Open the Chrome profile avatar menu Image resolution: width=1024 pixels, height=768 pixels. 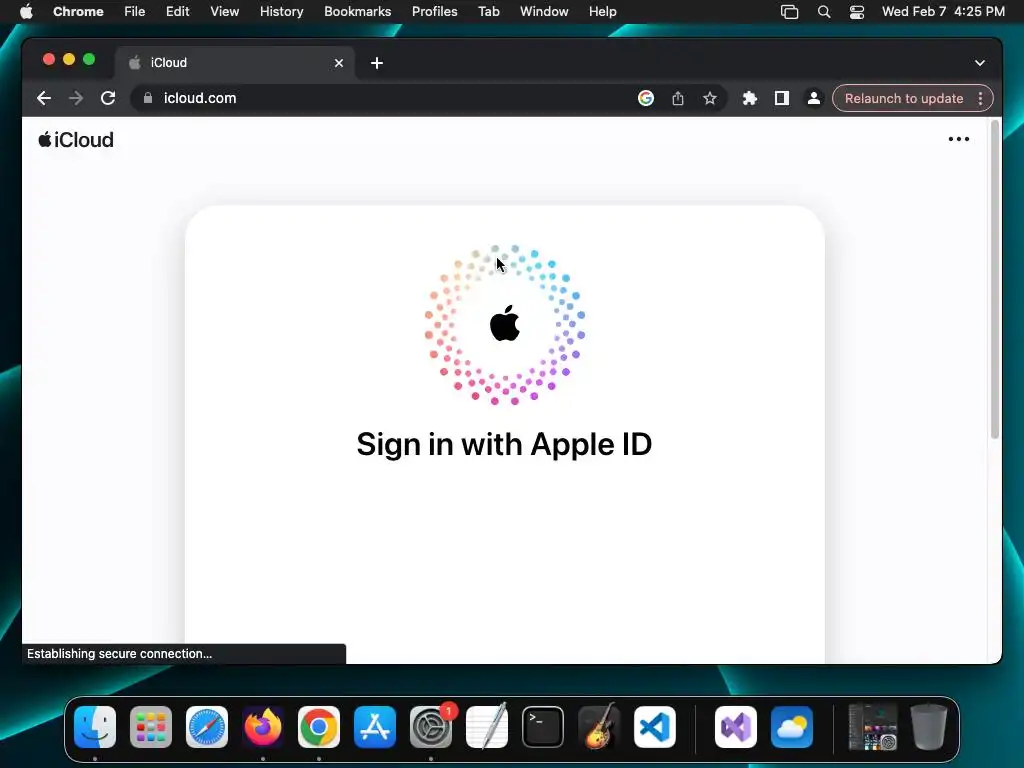point(814,98)
